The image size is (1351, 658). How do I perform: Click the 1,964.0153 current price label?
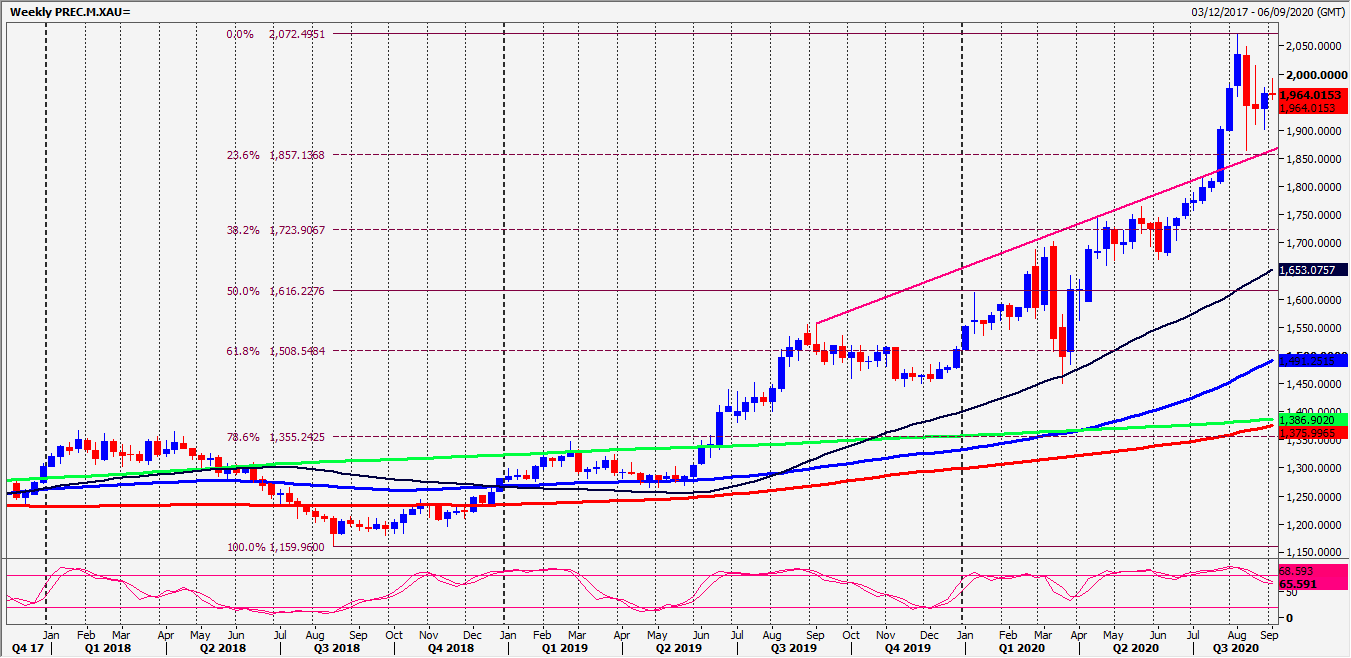click(1313, 94)
